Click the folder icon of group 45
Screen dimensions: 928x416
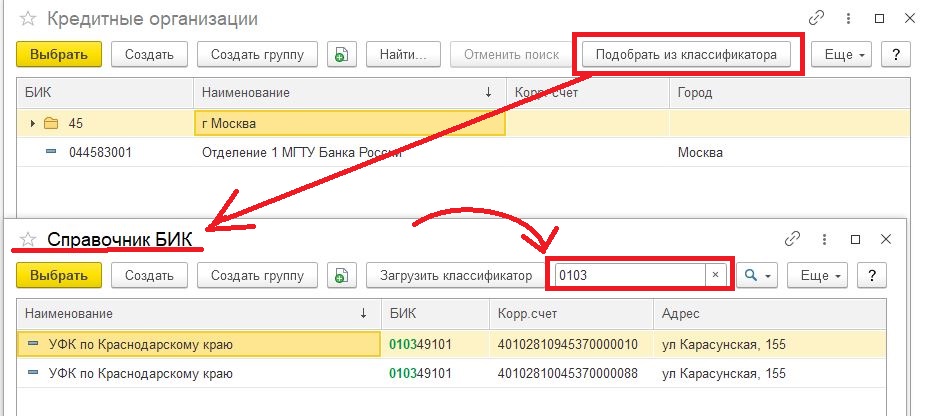(x=51, y=124)
